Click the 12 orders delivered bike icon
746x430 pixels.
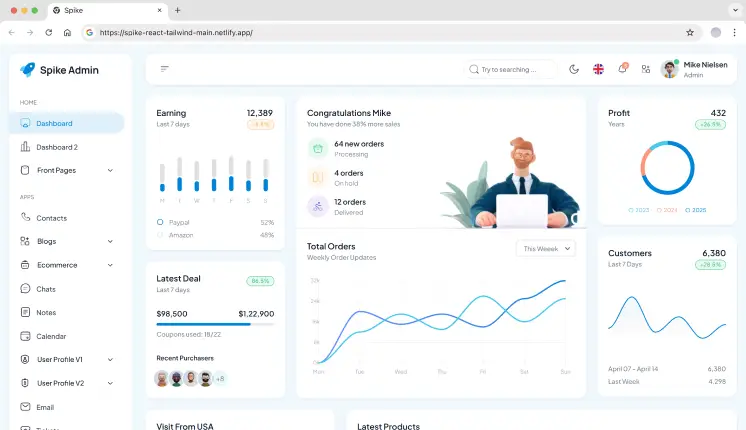click(x=318, y=207)
